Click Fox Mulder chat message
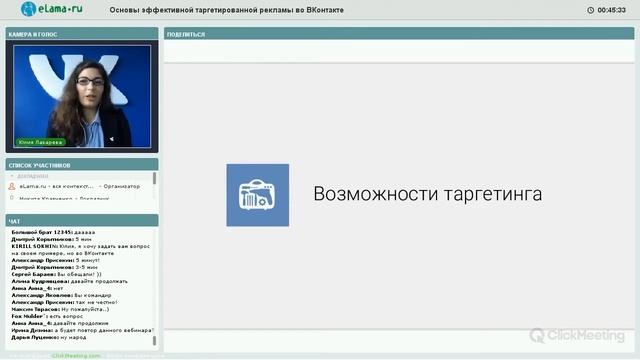Screen dimensions: 640x360 click(x=47, y=316)
